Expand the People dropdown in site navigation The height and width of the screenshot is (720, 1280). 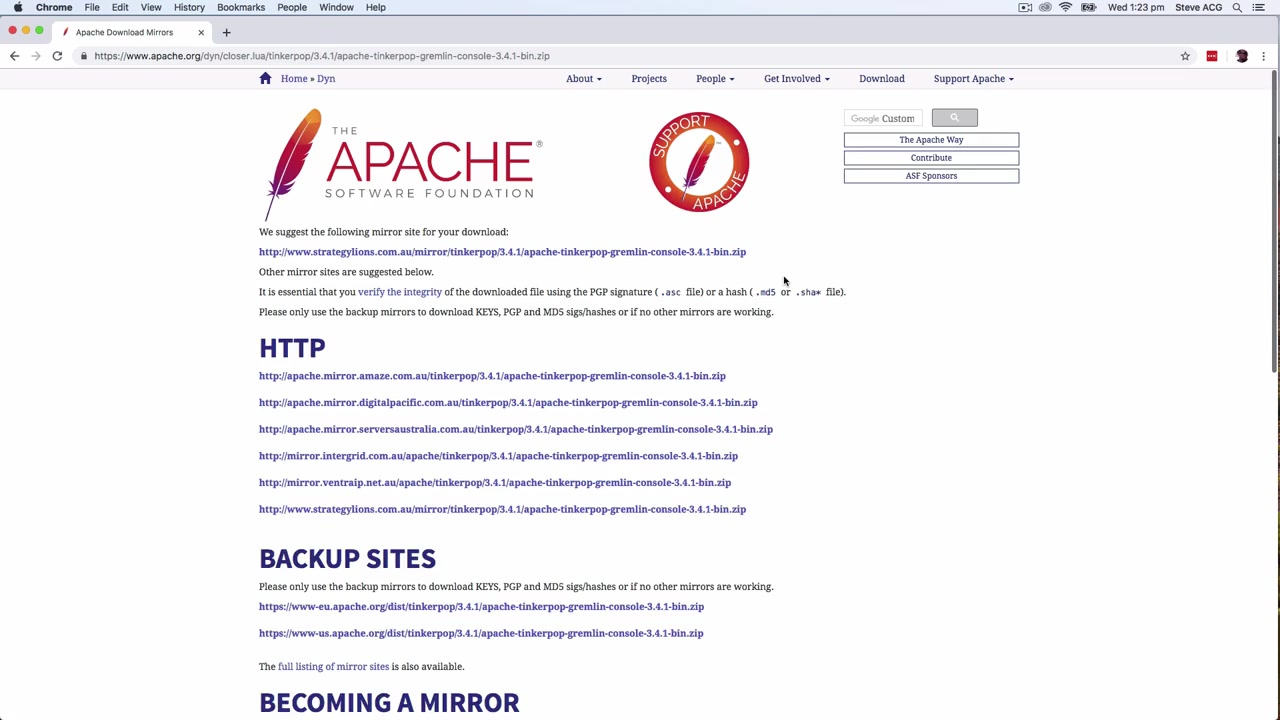[x=715, y=78]
